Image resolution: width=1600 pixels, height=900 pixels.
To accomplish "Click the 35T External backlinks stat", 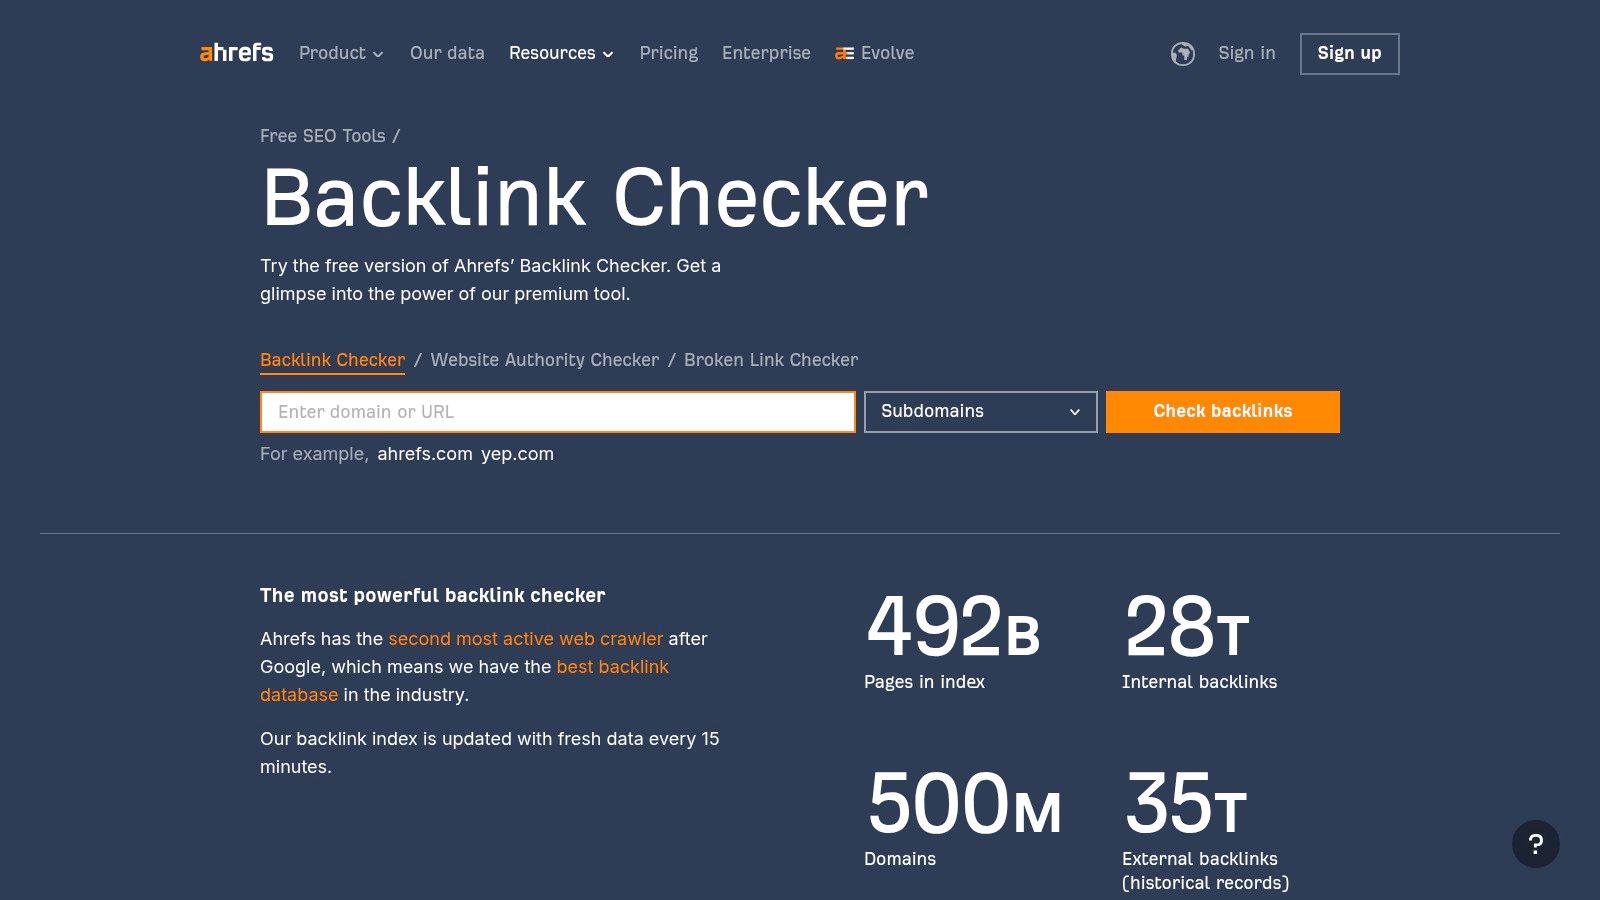I will (1205, 829).
